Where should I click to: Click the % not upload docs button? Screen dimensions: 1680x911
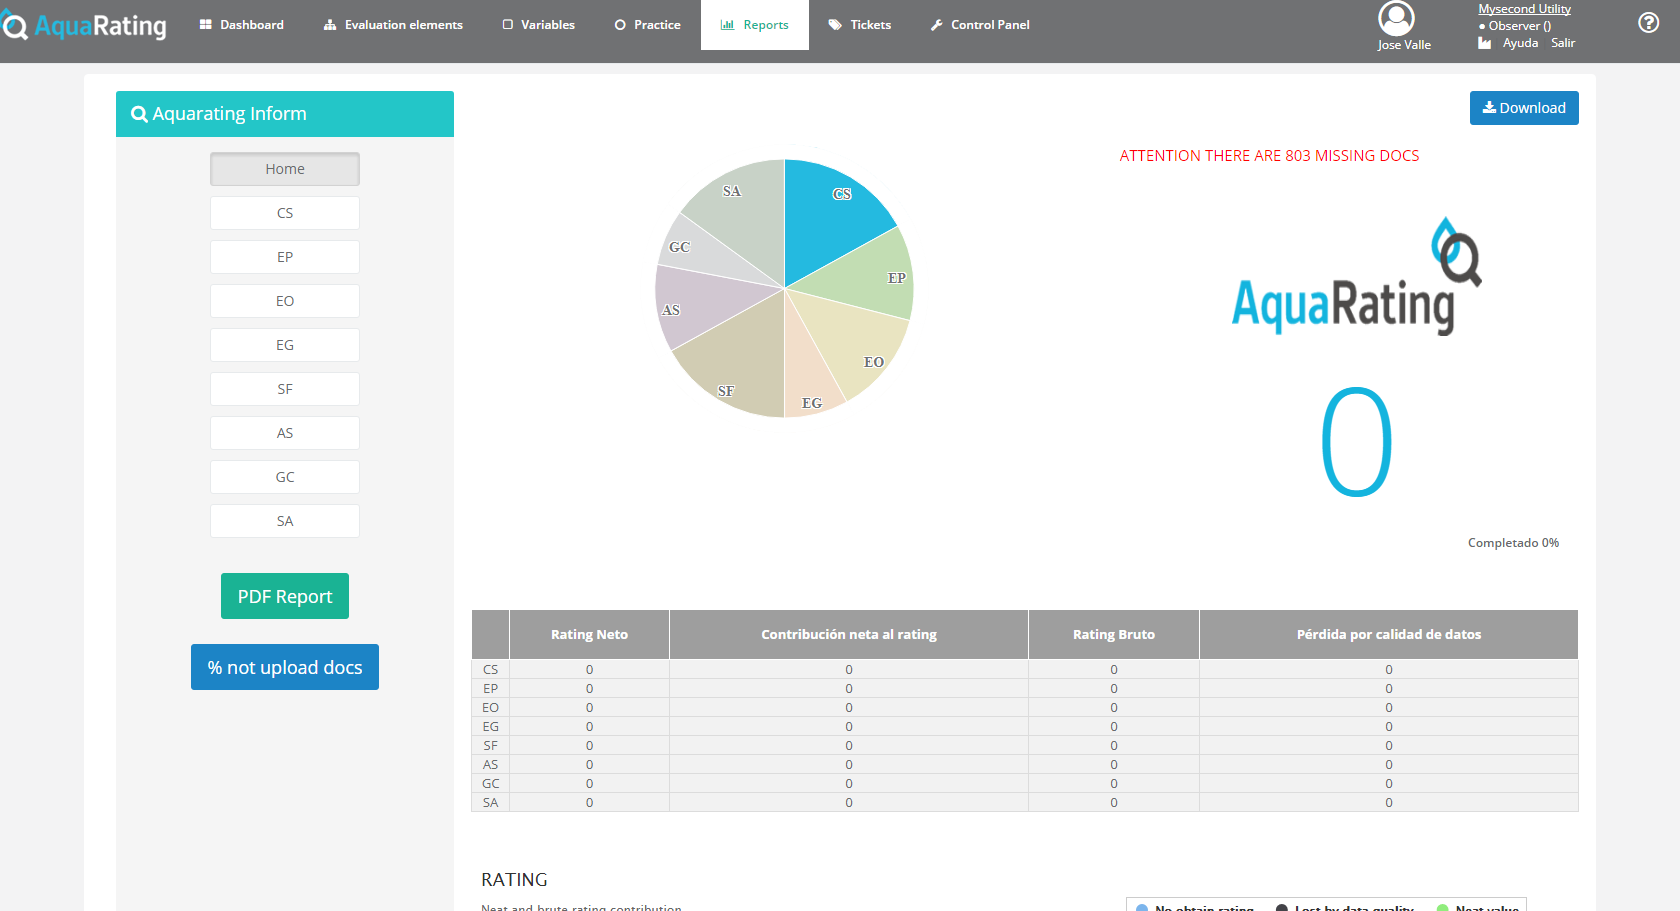(x=285, y=667)
